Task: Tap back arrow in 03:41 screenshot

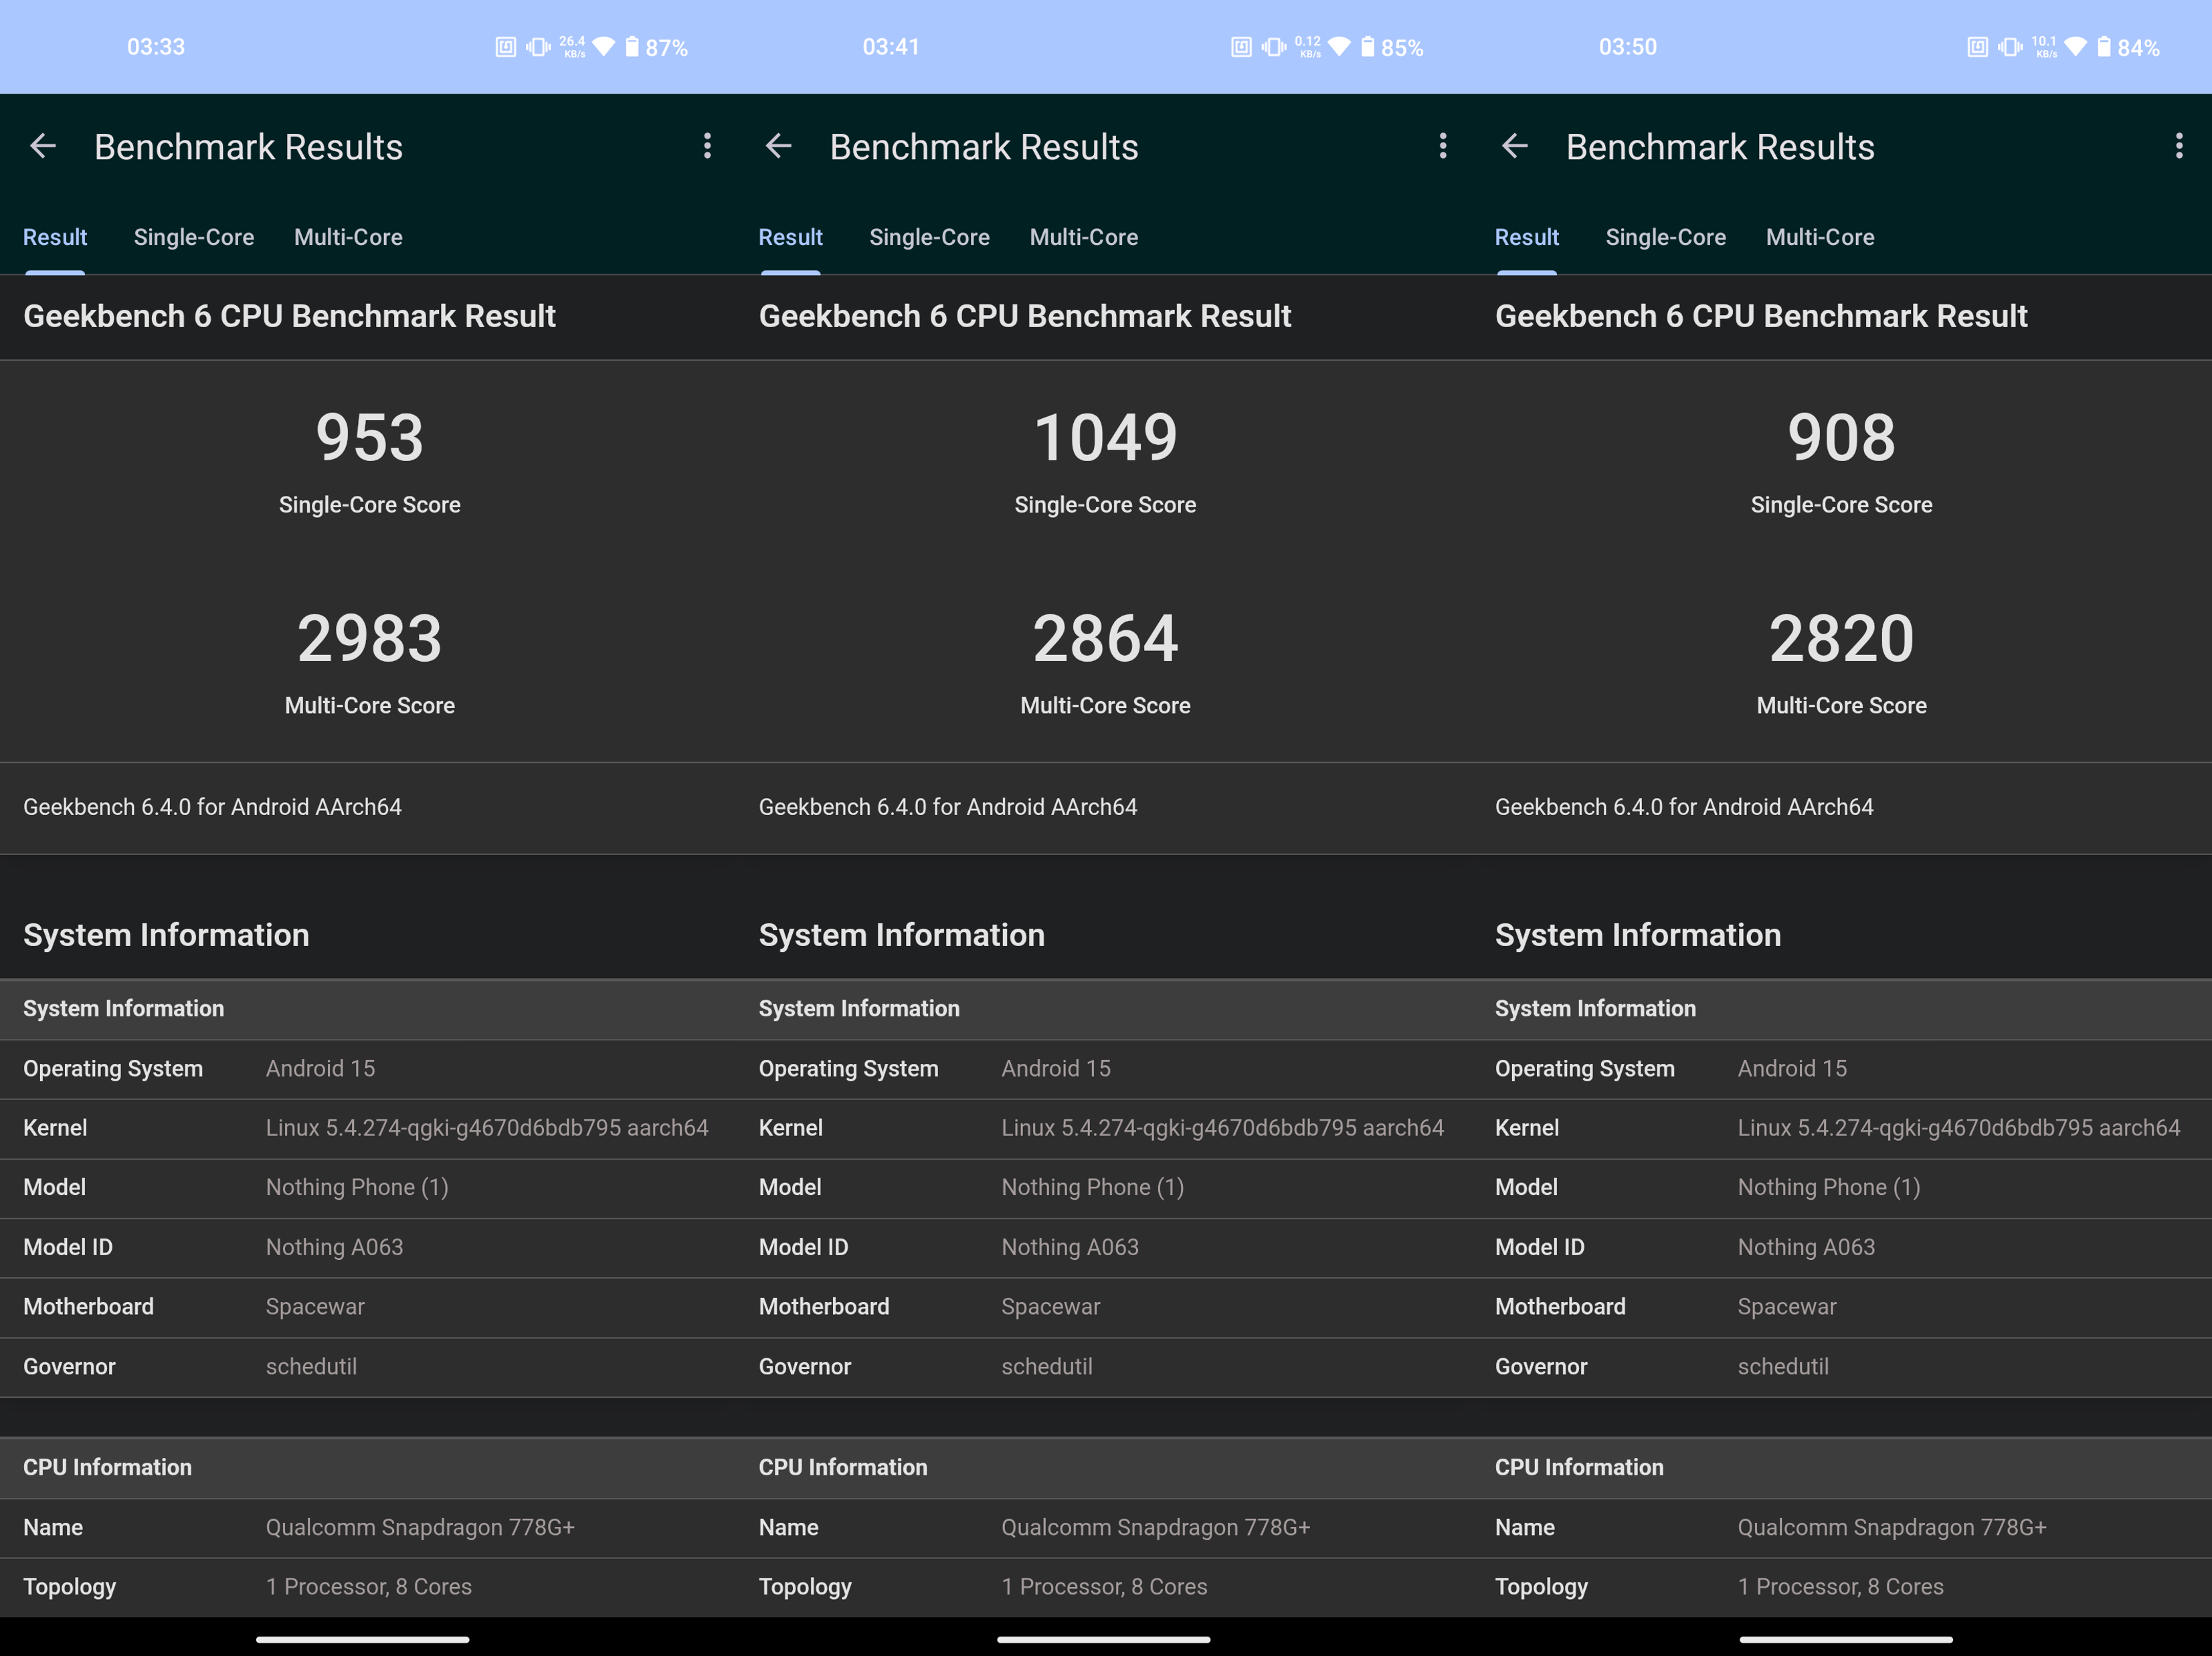Action: (x=779, y=147)
